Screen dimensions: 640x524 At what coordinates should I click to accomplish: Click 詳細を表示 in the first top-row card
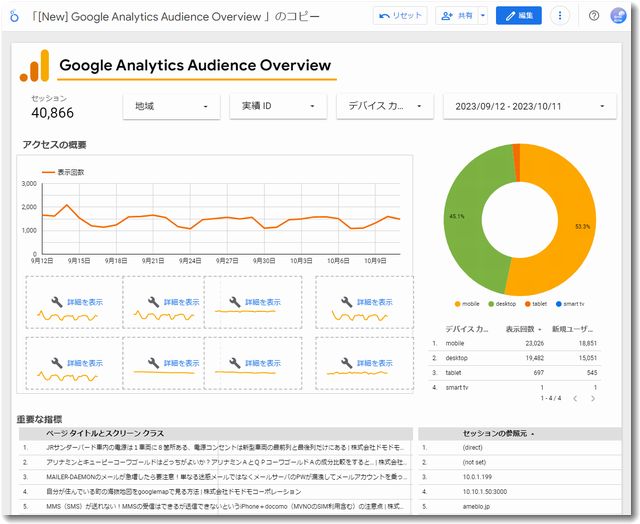pos(85,302)
